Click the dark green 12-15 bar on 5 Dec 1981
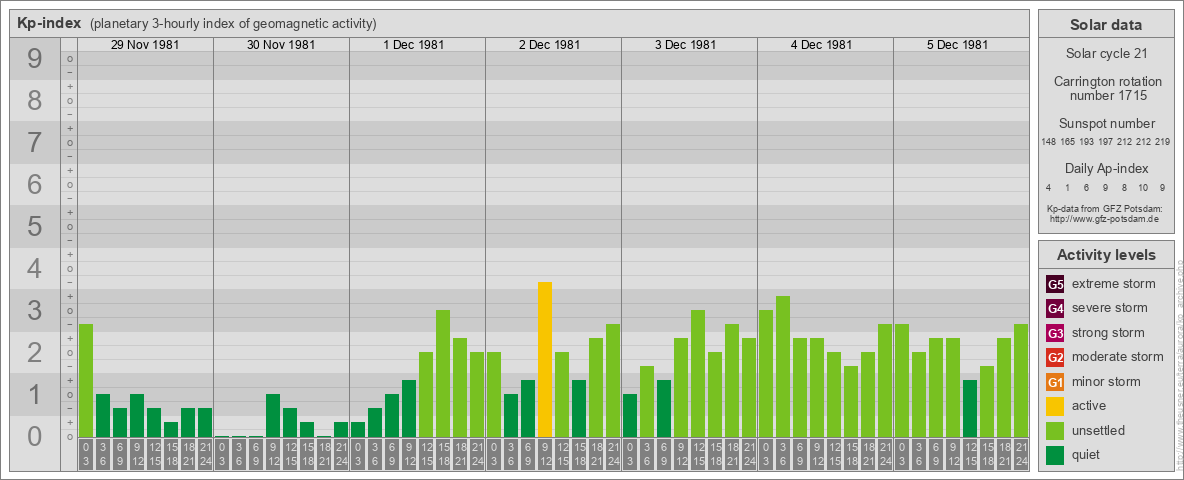 (970, 408)
